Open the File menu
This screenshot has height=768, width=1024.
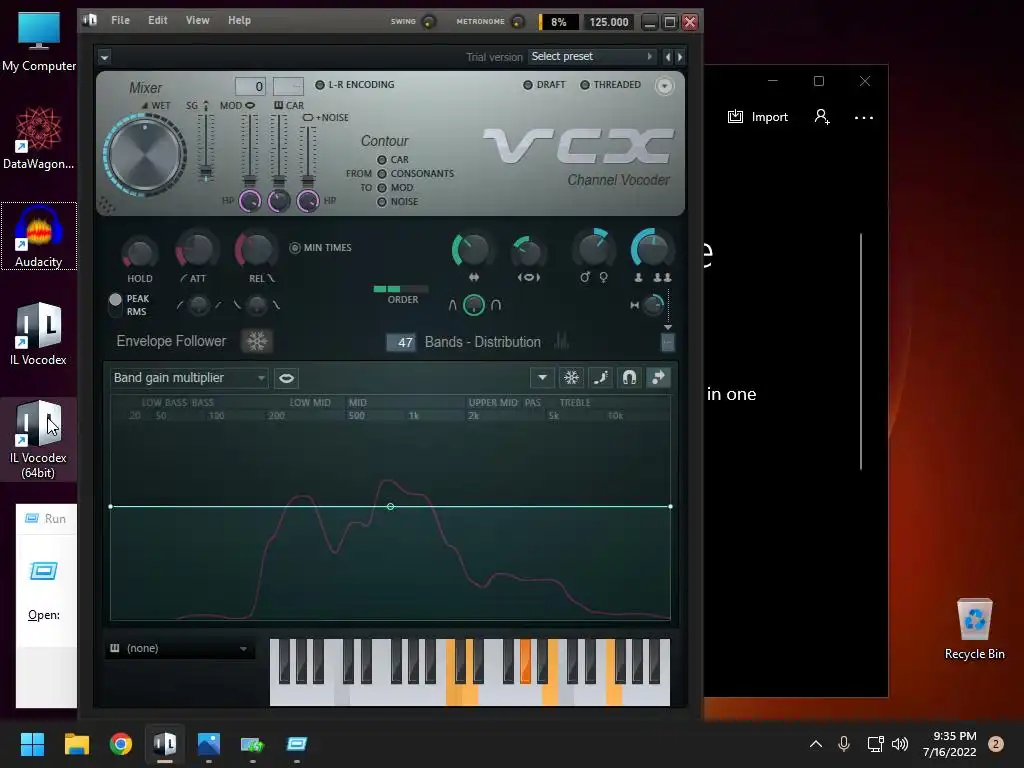(120, 20)
